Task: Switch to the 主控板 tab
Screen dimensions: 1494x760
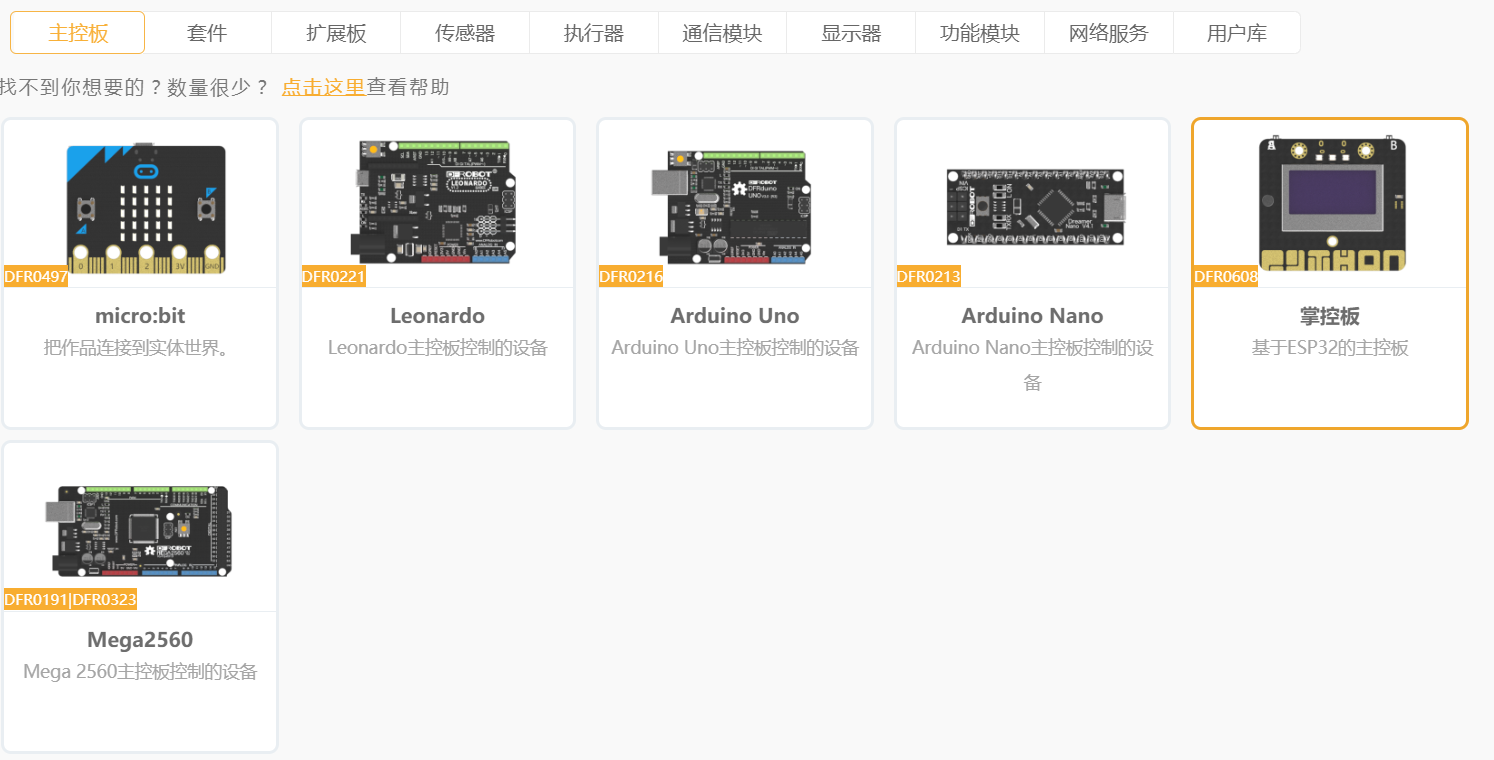Action: 78,33
